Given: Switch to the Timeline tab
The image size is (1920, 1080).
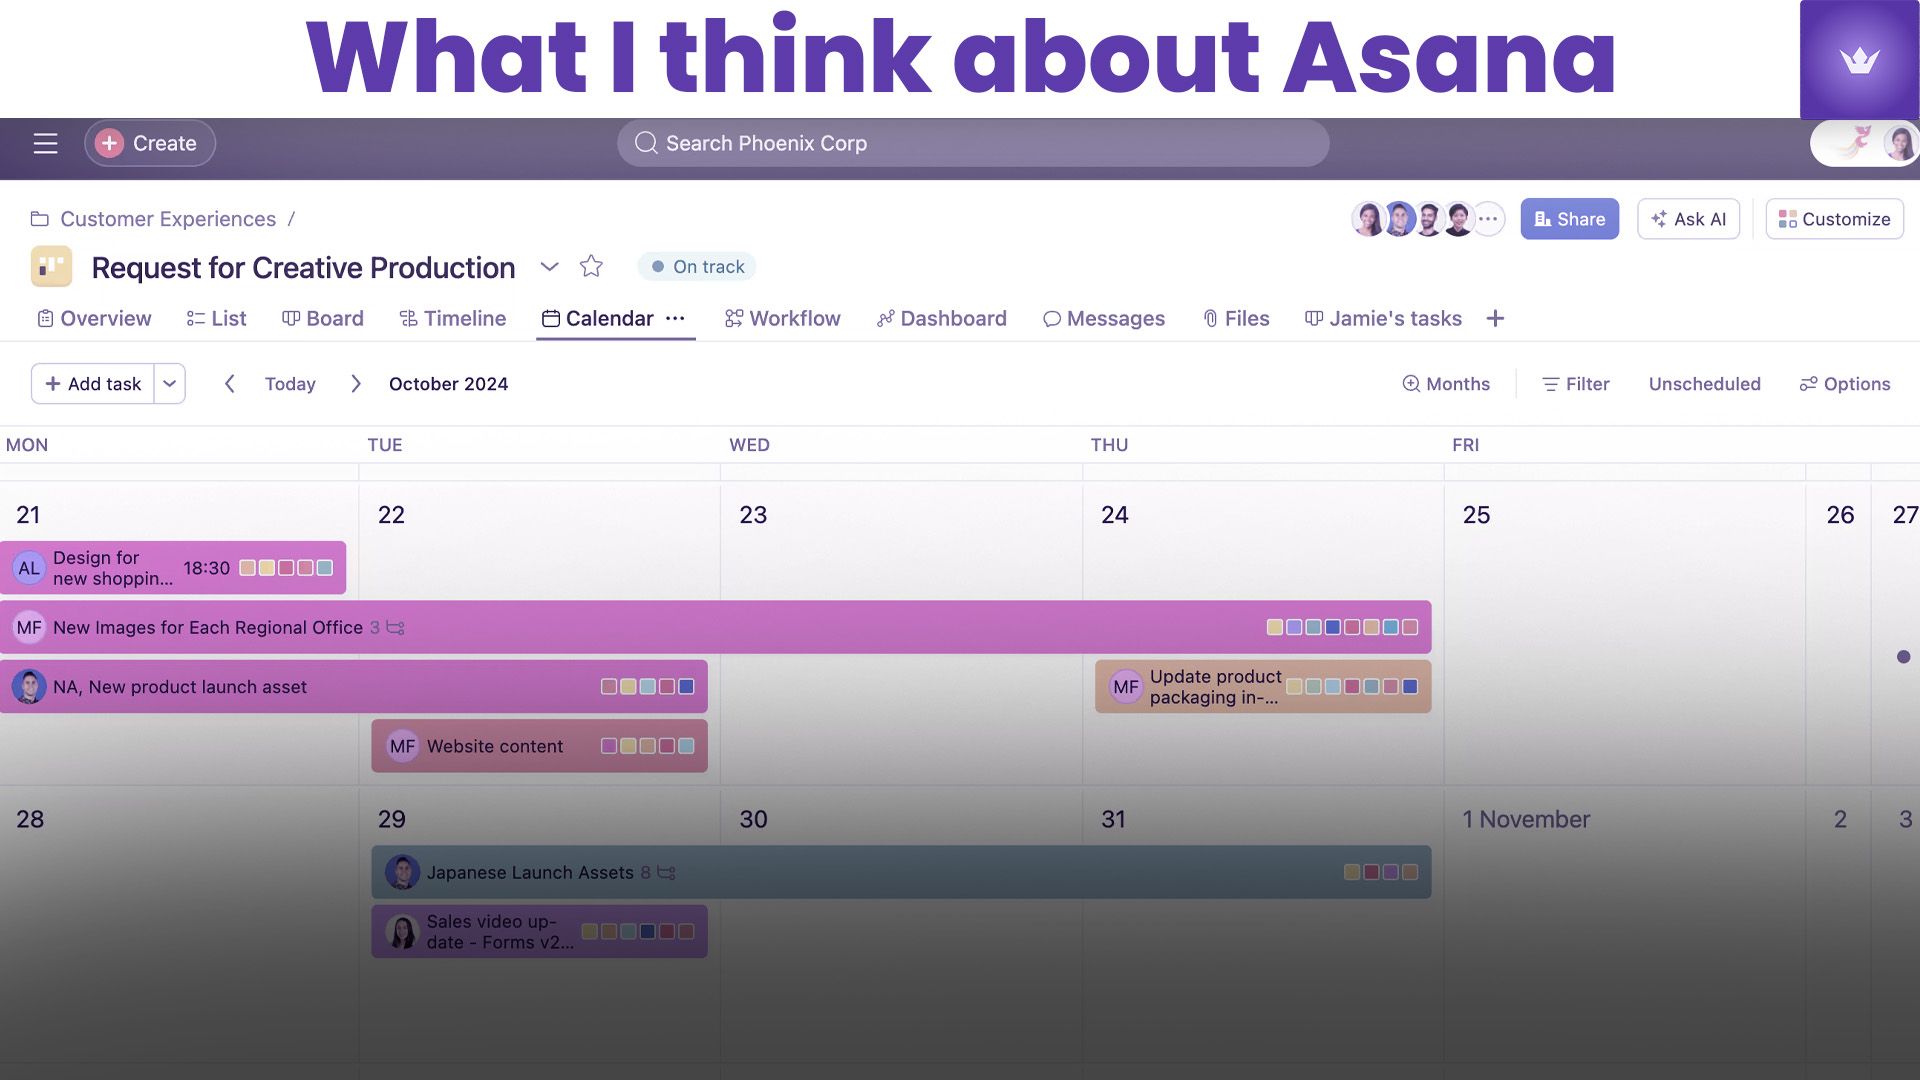Looking at the screenshot, I should pos(453,318).
